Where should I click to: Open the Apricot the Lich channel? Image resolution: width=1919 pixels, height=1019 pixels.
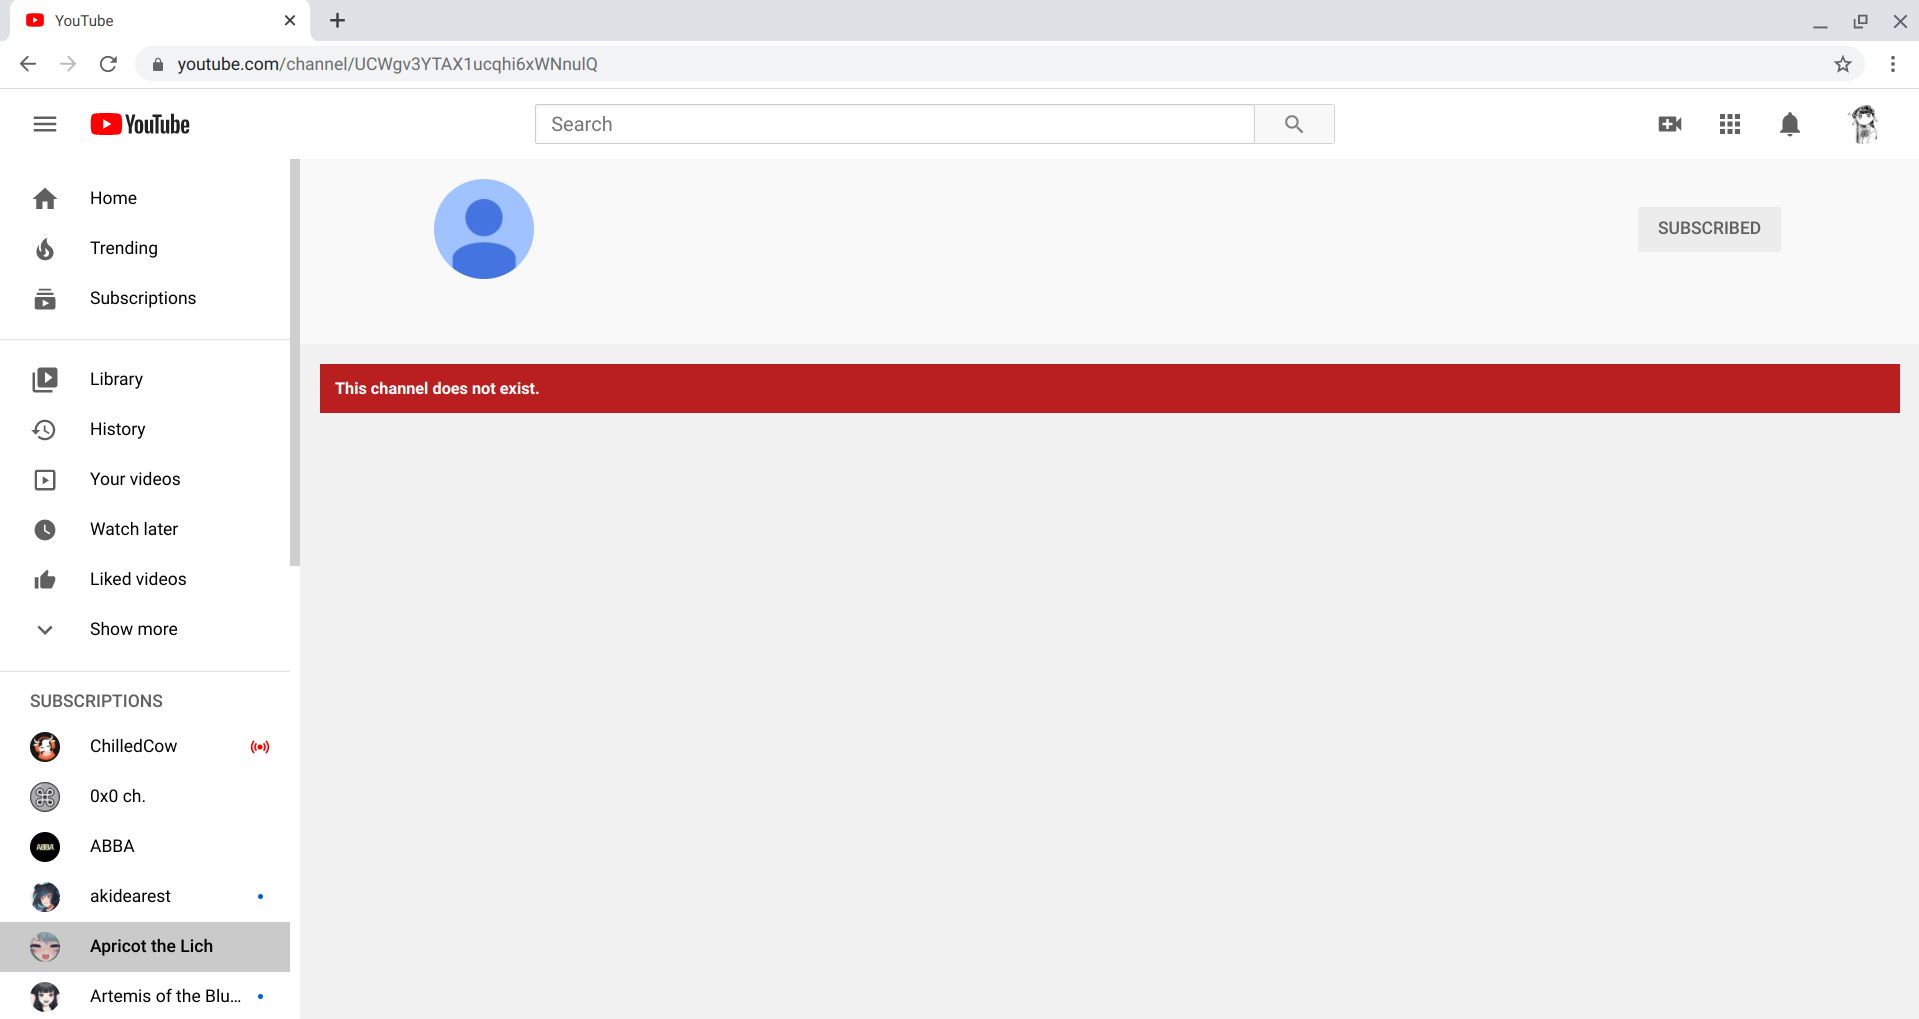pos(151,945)
